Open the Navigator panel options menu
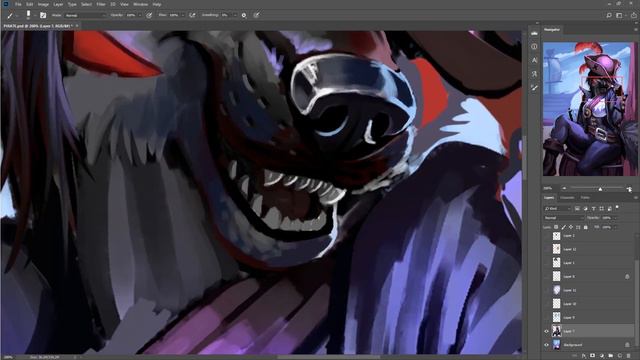This screenshot has width=640, height=360. 636,29
